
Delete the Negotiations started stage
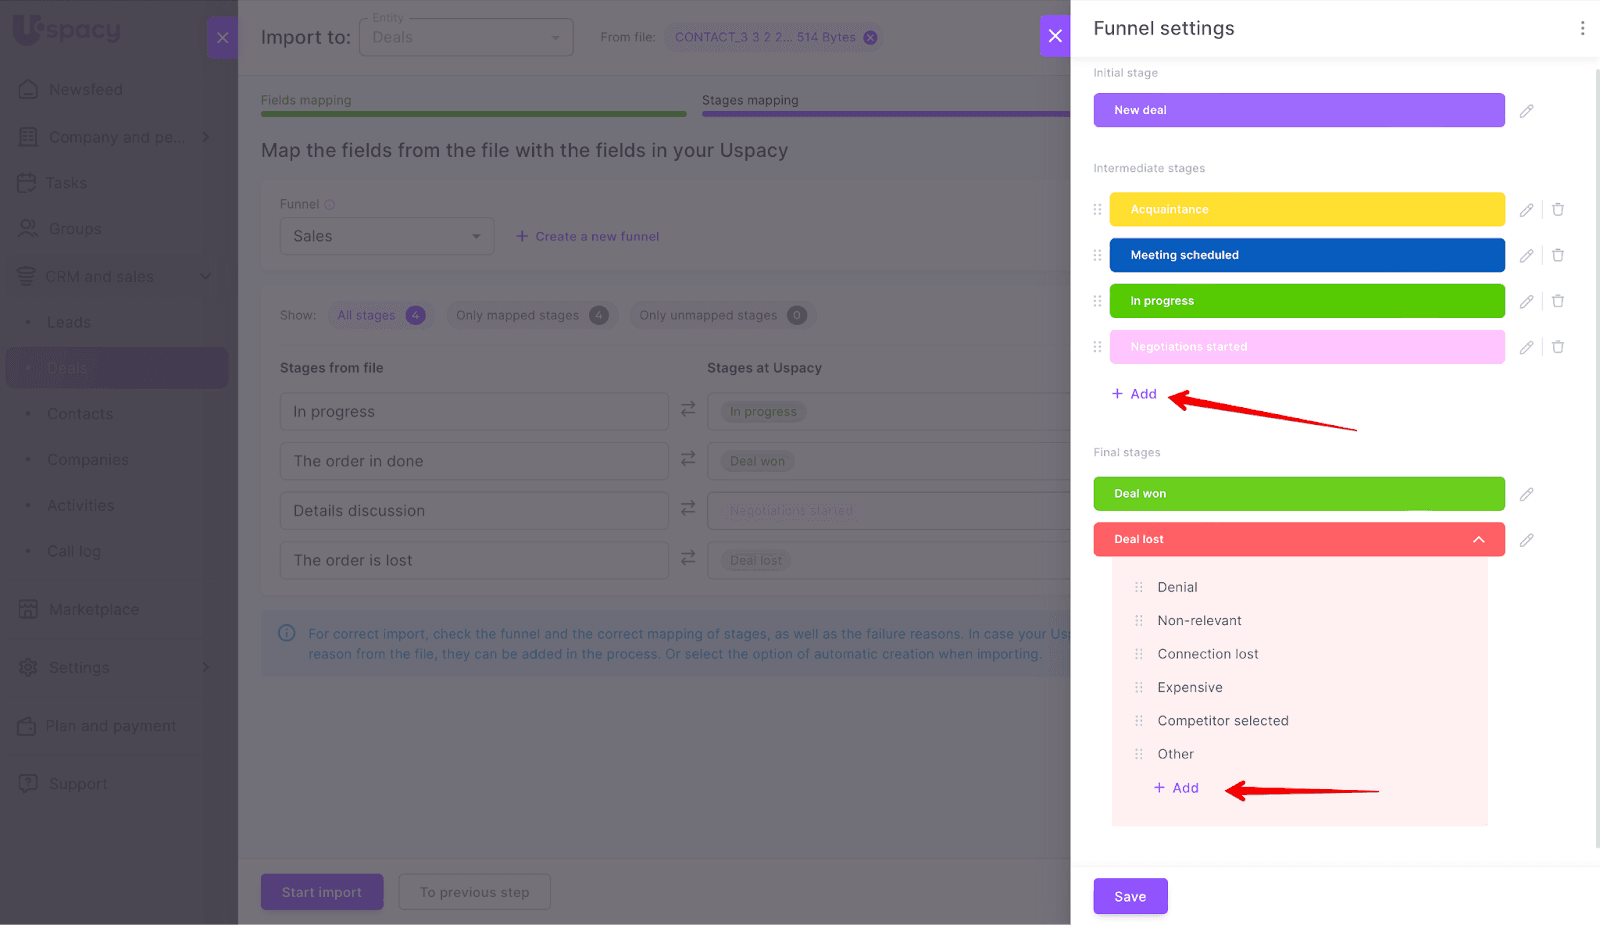pyautogui.click(x=1558, y=347)
